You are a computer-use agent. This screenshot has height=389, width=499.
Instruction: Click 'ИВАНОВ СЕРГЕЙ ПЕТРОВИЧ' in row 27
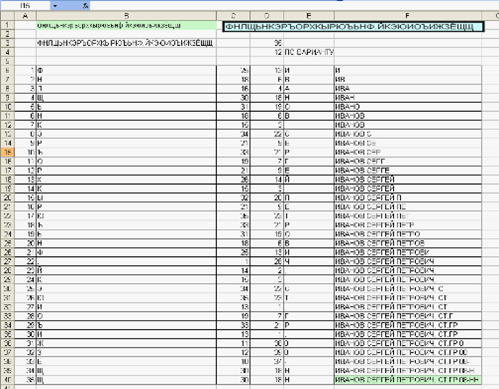[408, 261]
